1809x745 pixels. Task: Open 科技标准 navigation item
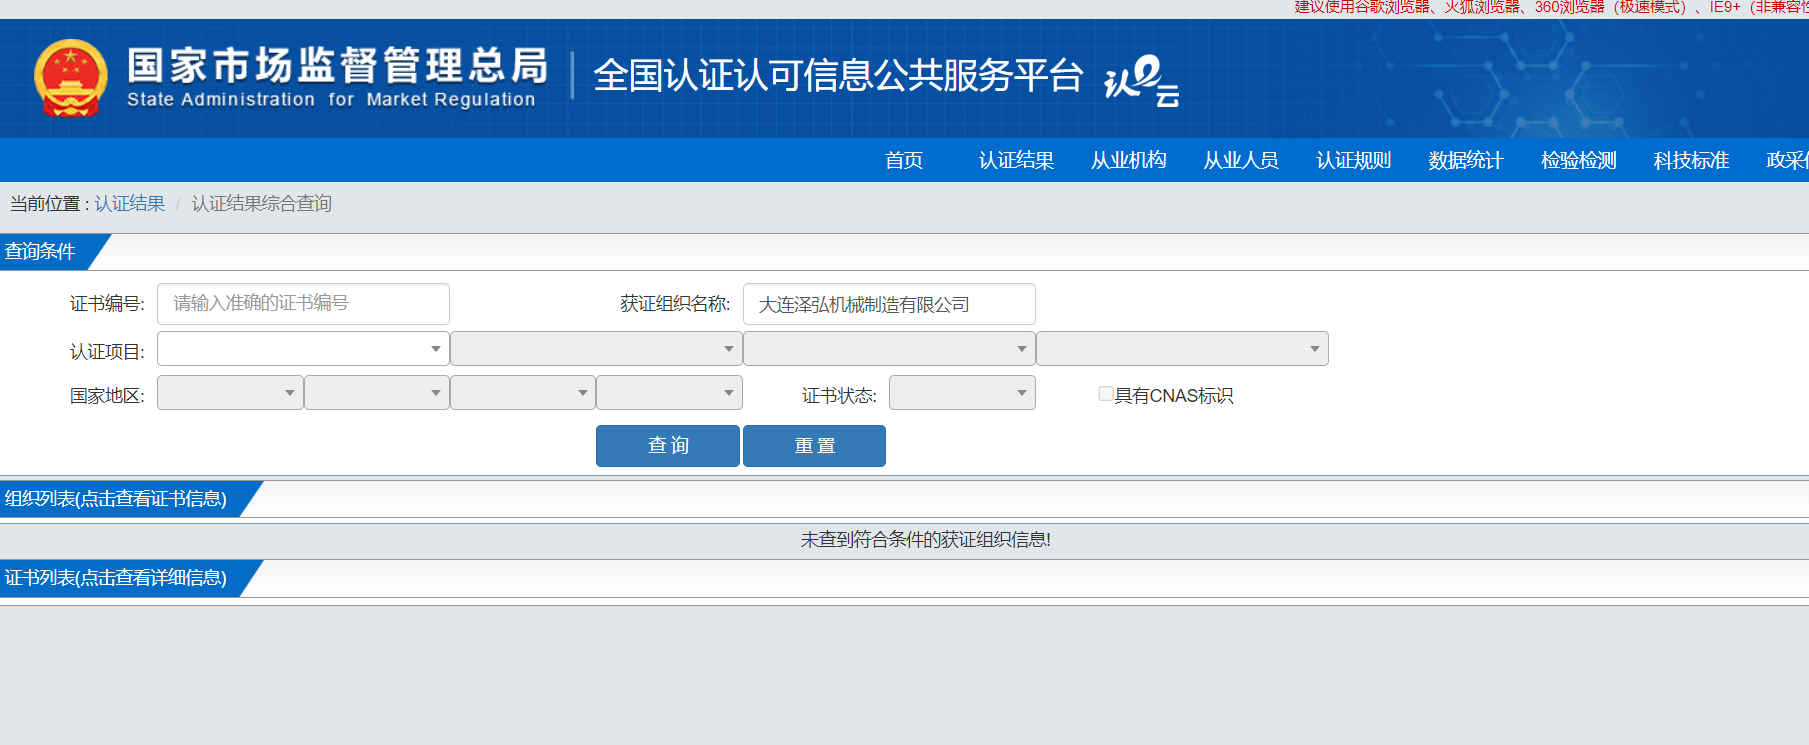(x=1691, y=160)
